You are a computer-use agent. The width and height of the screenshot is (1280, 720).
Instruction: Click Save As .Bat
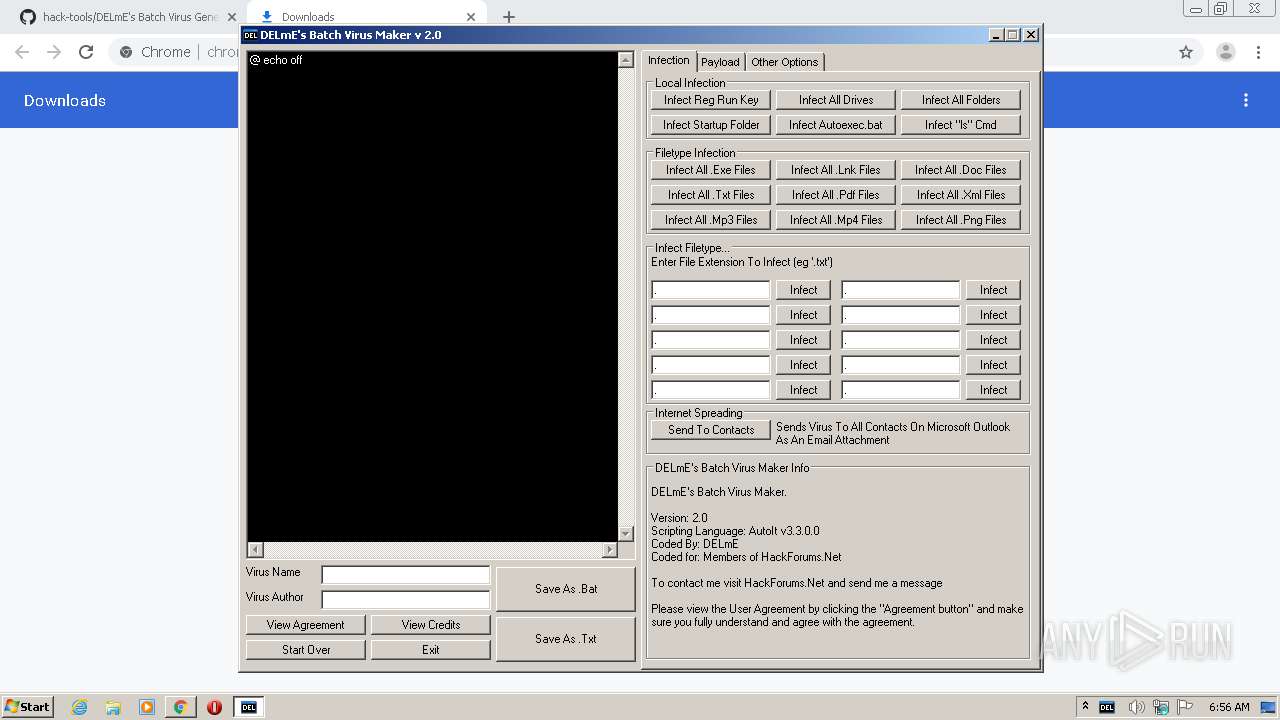pyautogui.click(x=566, y=589)
